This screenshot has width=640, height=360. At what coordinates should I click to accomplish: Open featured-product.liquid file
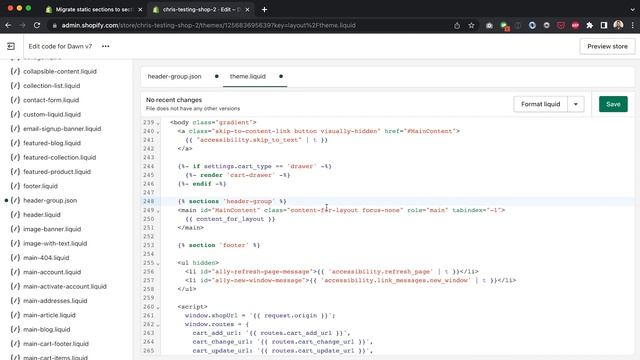(57, 172)
